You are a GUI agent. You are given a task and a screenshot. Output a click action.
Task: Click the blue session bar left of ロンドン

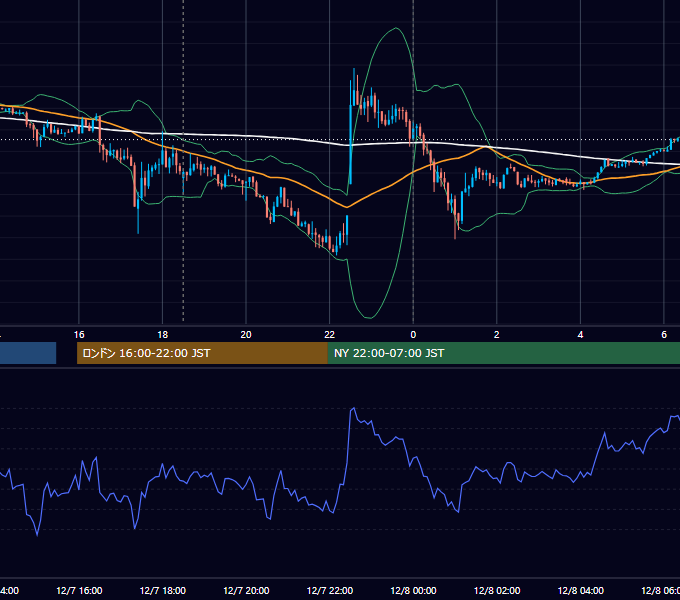28,353
